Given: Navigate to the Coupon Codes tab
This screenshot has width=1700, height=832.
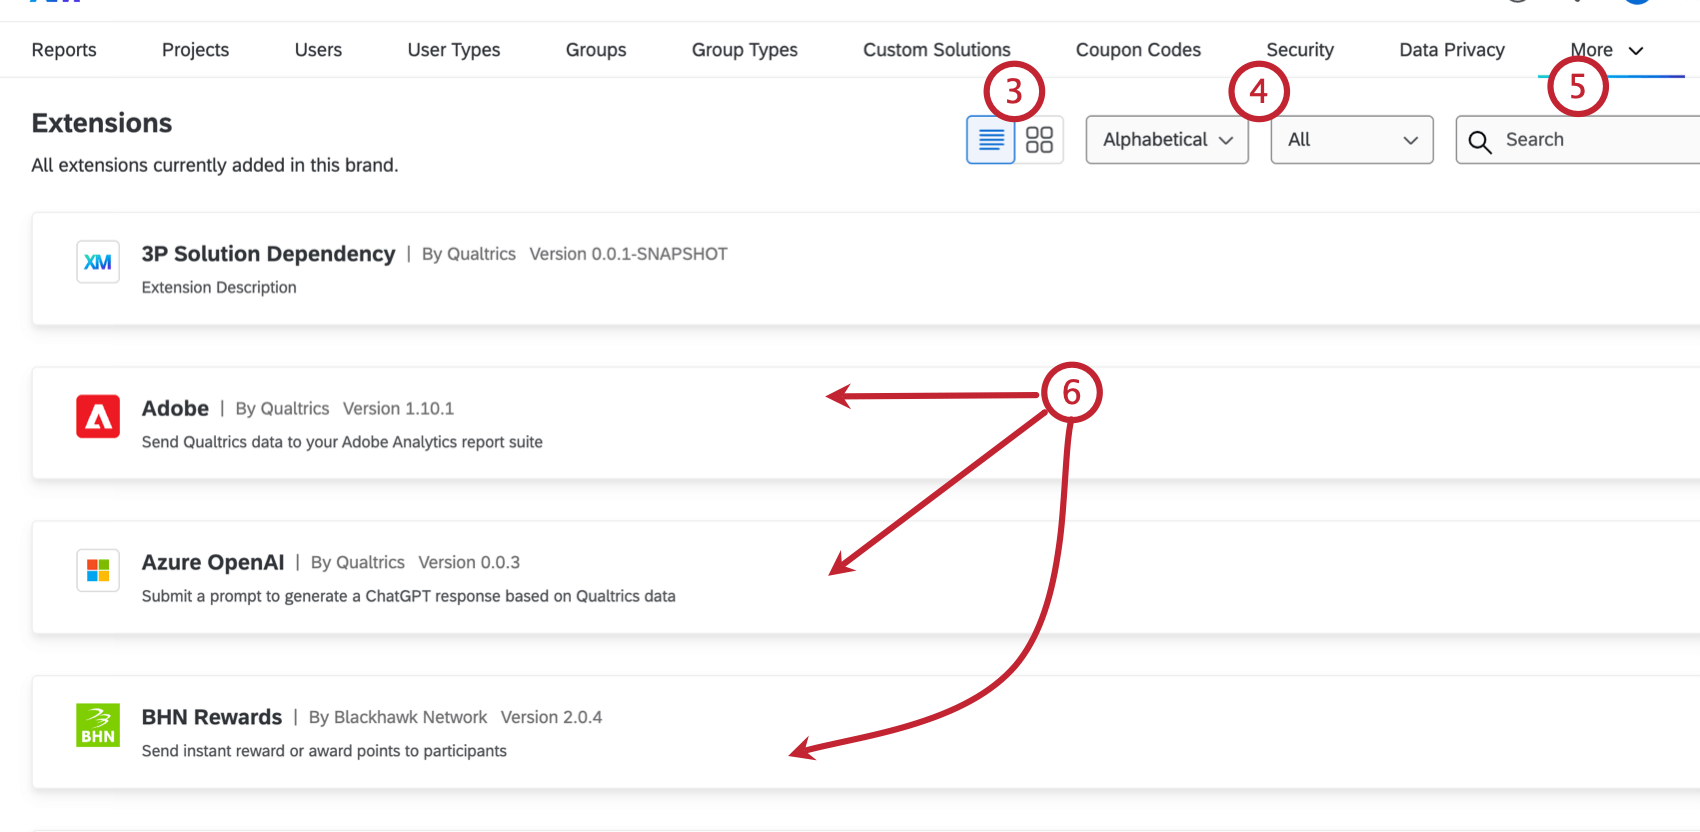Looking at the screenshot, I should pyautogui.click(x=1138, y=50).
